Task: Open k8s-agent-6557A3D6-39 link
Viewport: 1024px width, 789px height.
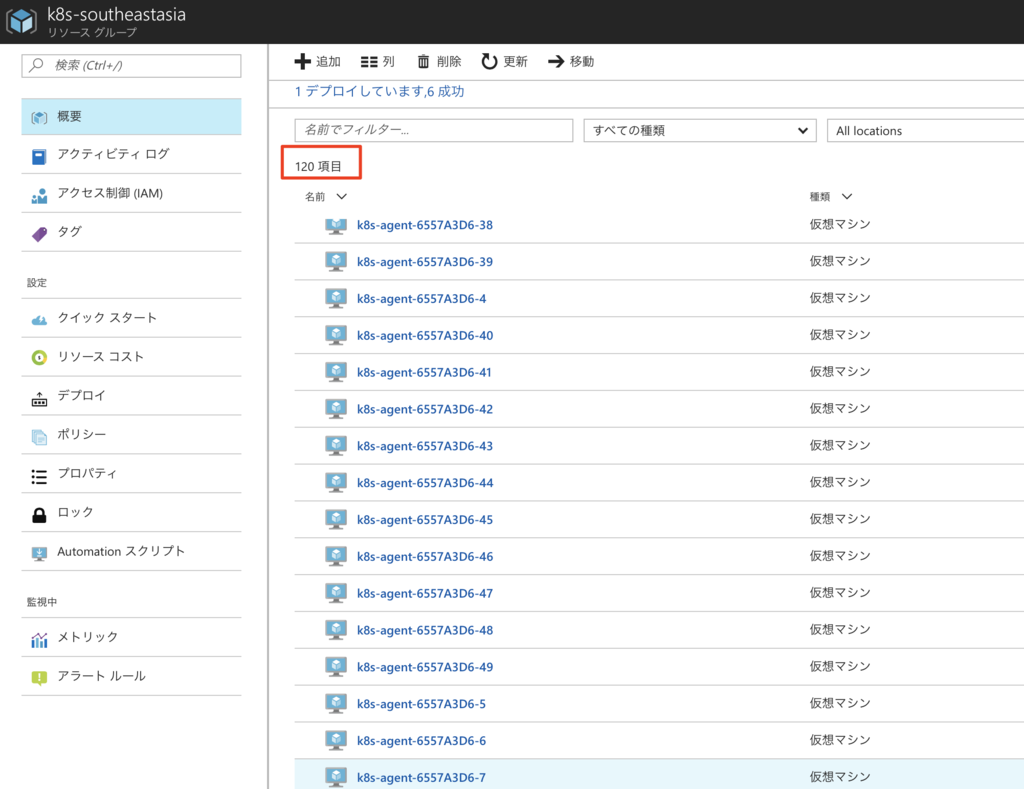Action: pos(424,262)
